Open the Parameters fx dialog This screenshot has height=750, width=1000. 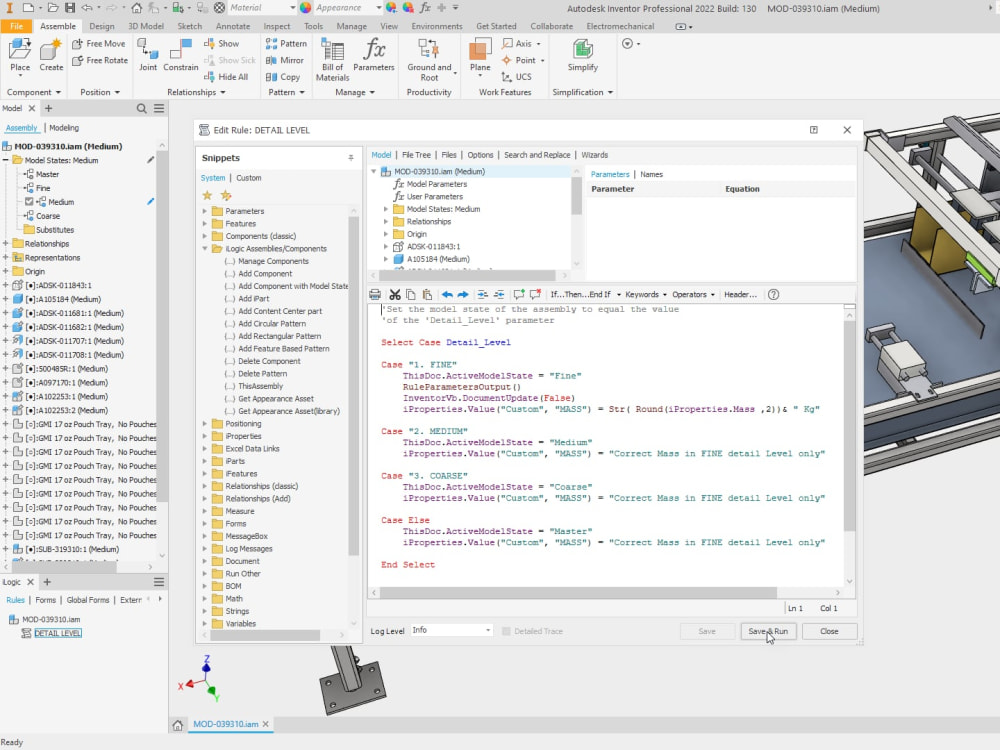[x=374, y=57]
